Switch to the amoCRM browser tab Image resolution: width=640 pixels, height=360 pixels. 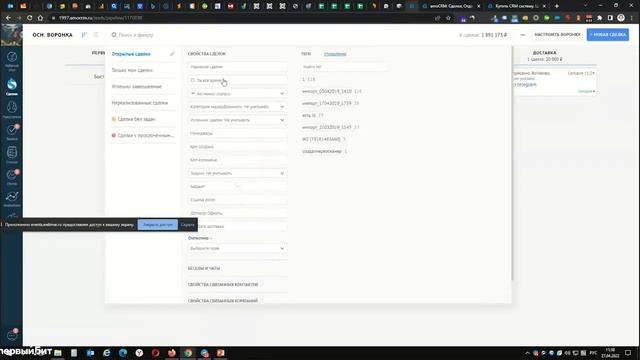click(451, 6)
